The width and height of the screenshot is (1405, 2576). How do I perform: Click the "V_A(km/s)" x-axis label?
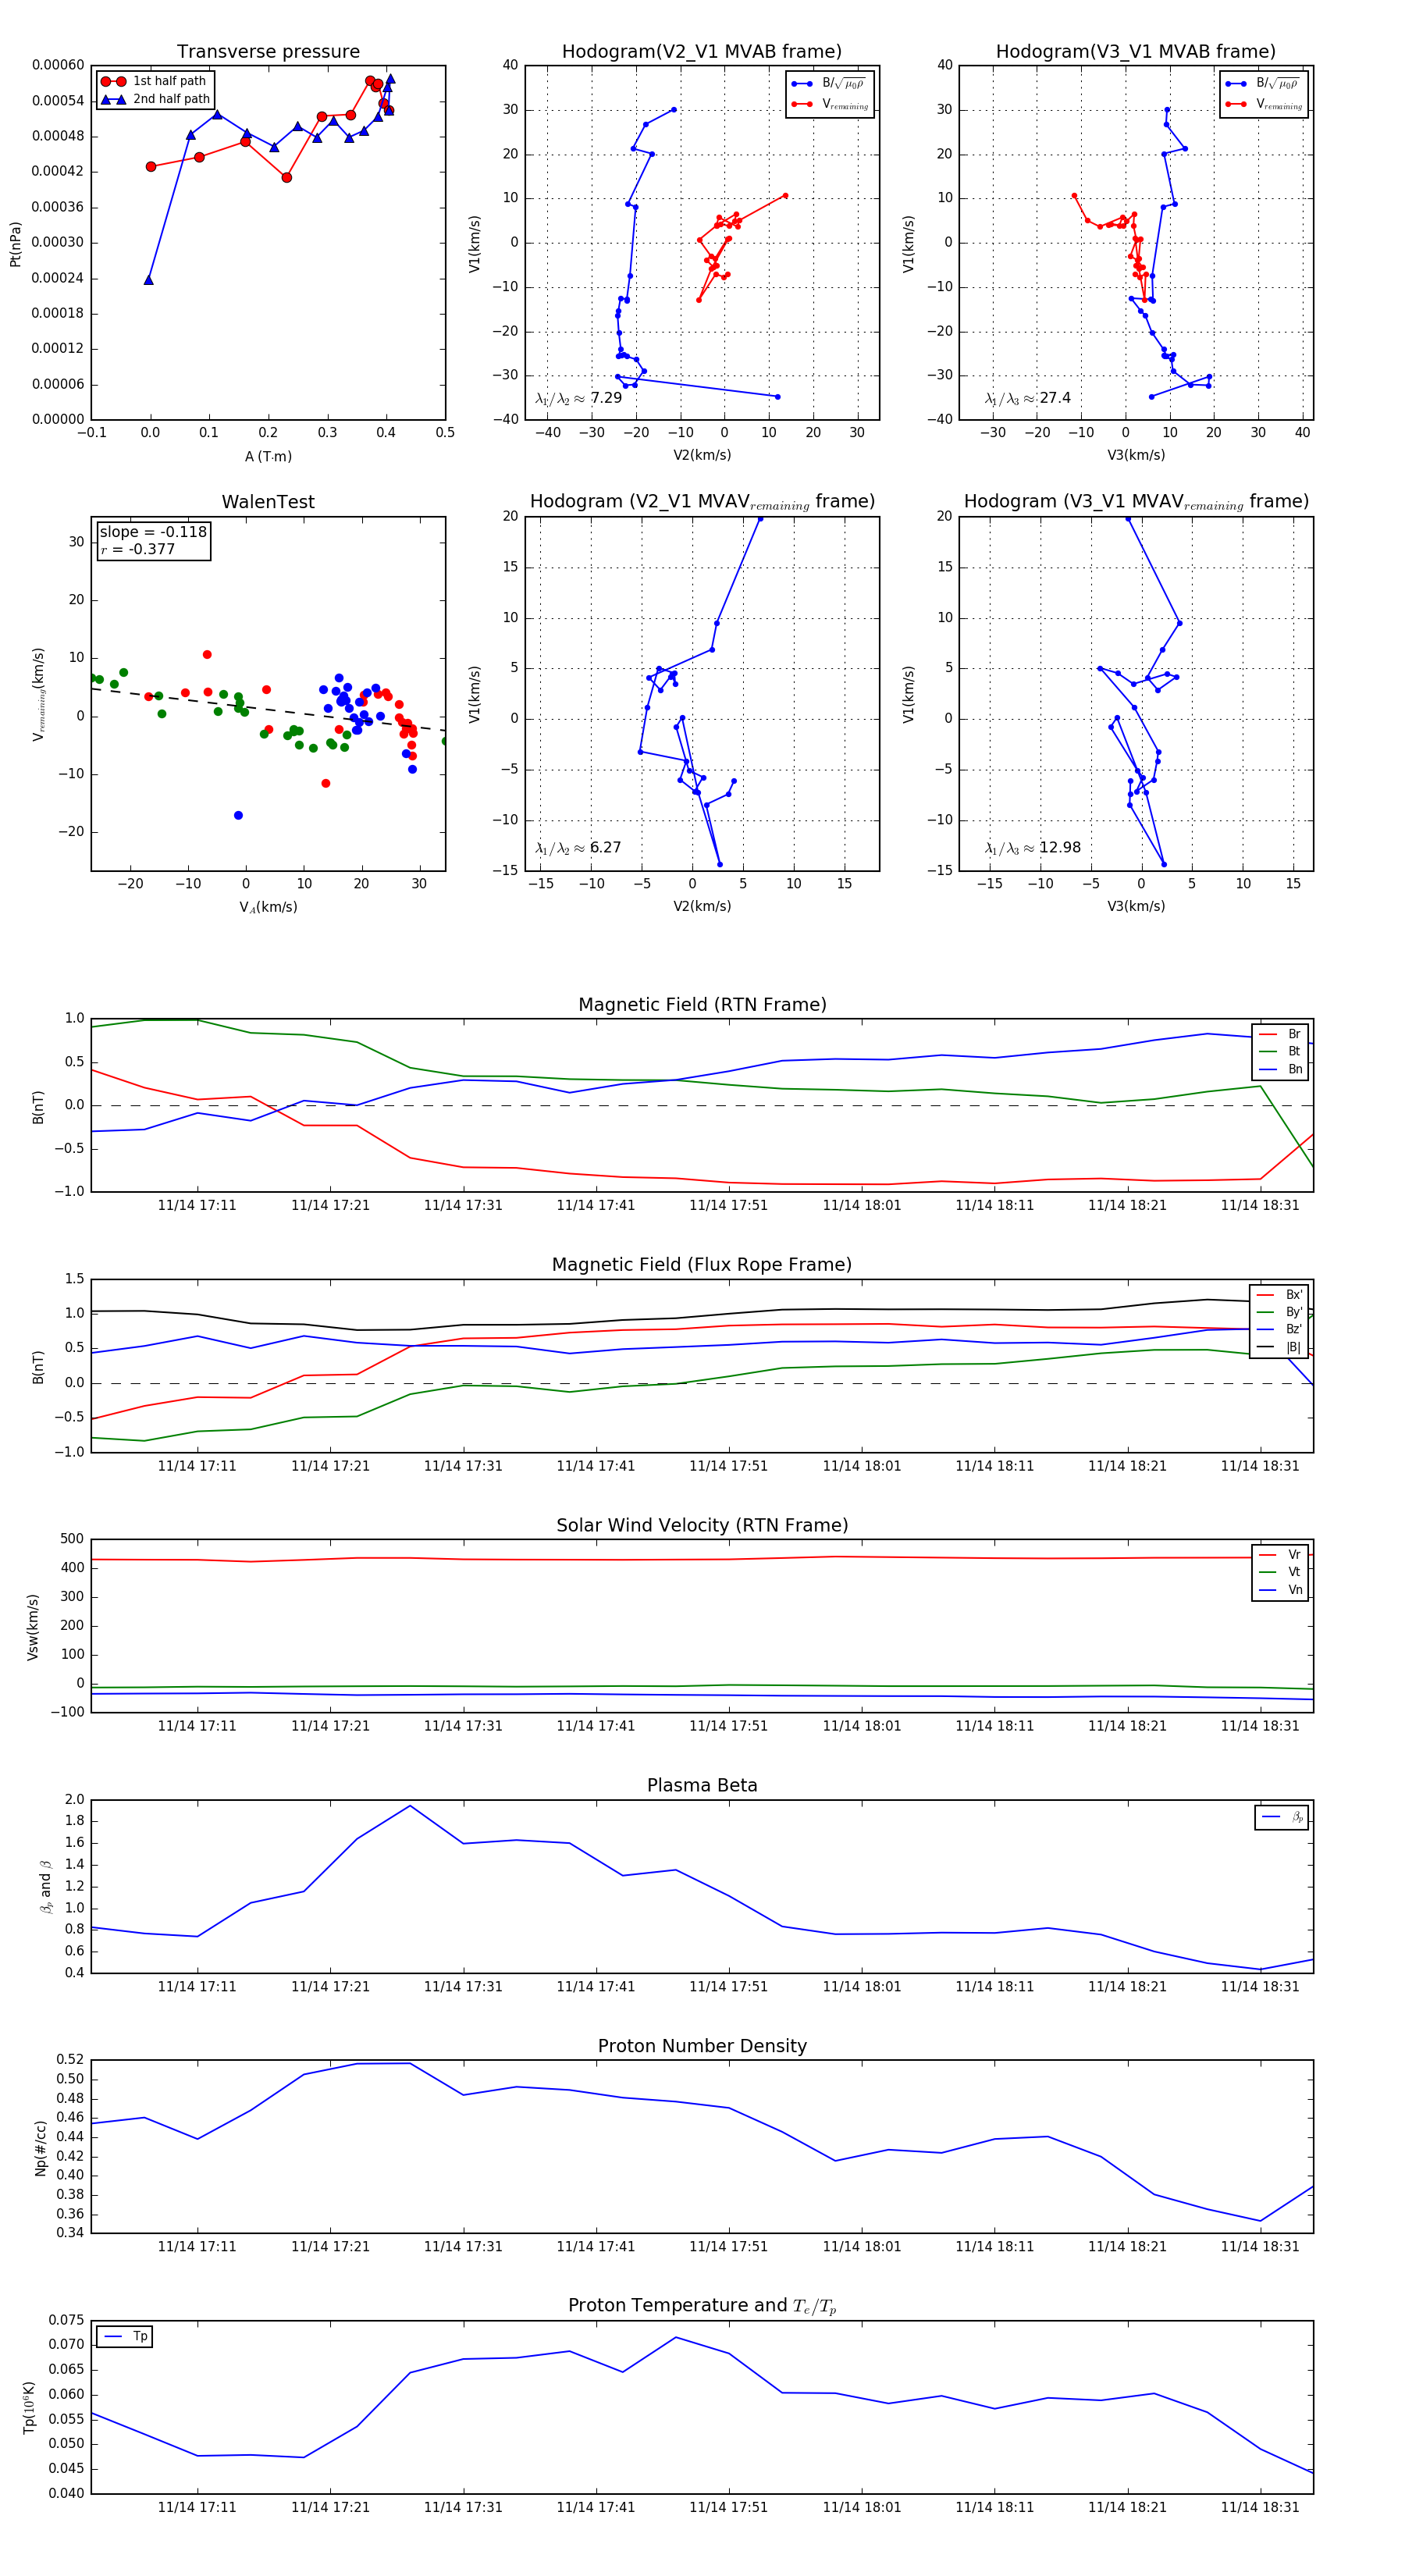pos(268,907)
